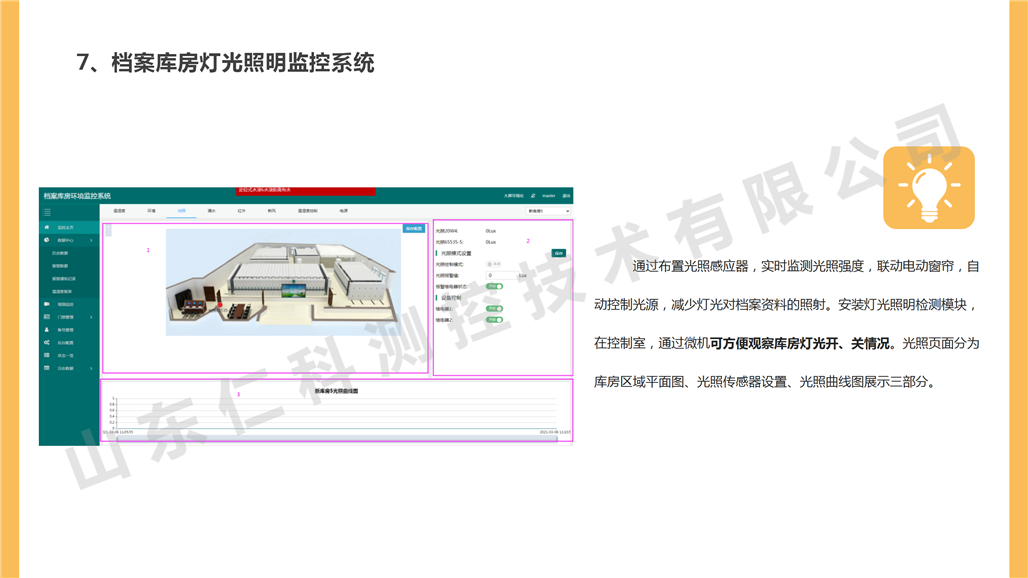Switch to the 电源 tab
Image resolution: width=1028 pixels, height=578 pixels.
point(344,211)
